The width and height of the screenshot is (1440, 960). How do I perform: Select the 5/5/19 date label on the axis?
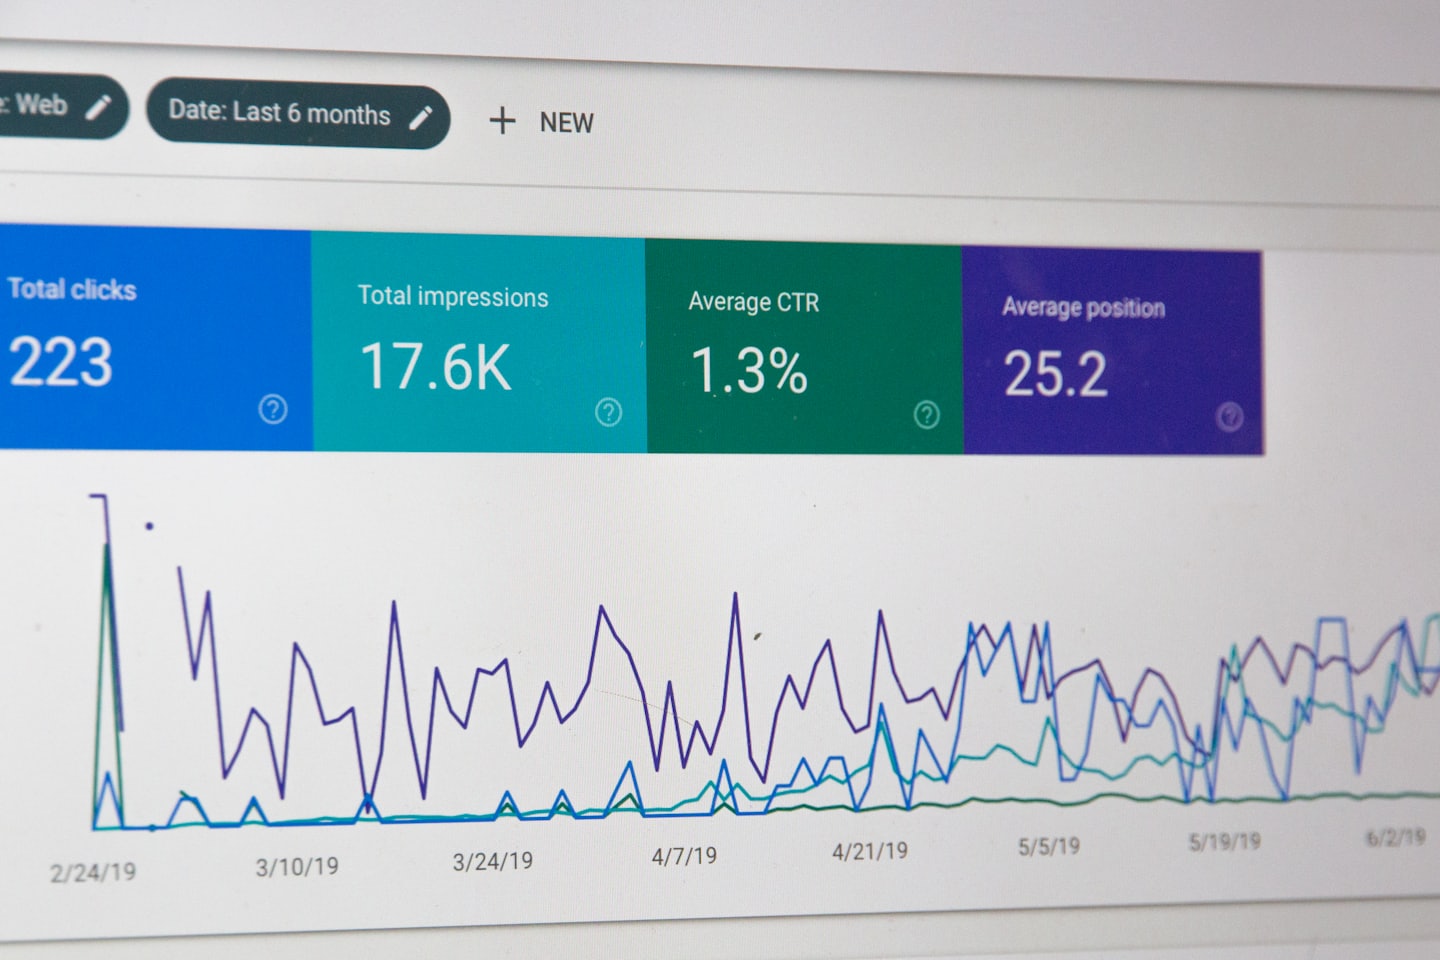tap(1049, 846)
